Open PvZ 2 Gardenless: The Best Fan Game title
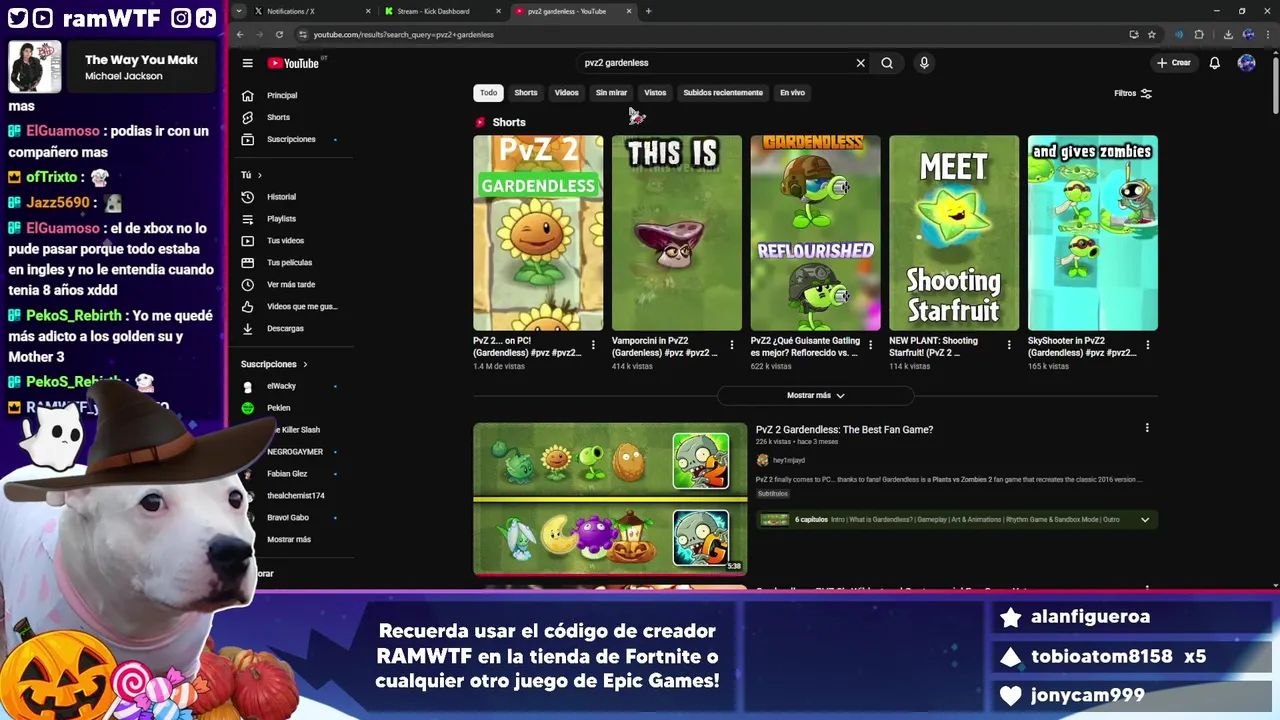The height and width of the screenshot is (720, 1280). tap(844, 430)
